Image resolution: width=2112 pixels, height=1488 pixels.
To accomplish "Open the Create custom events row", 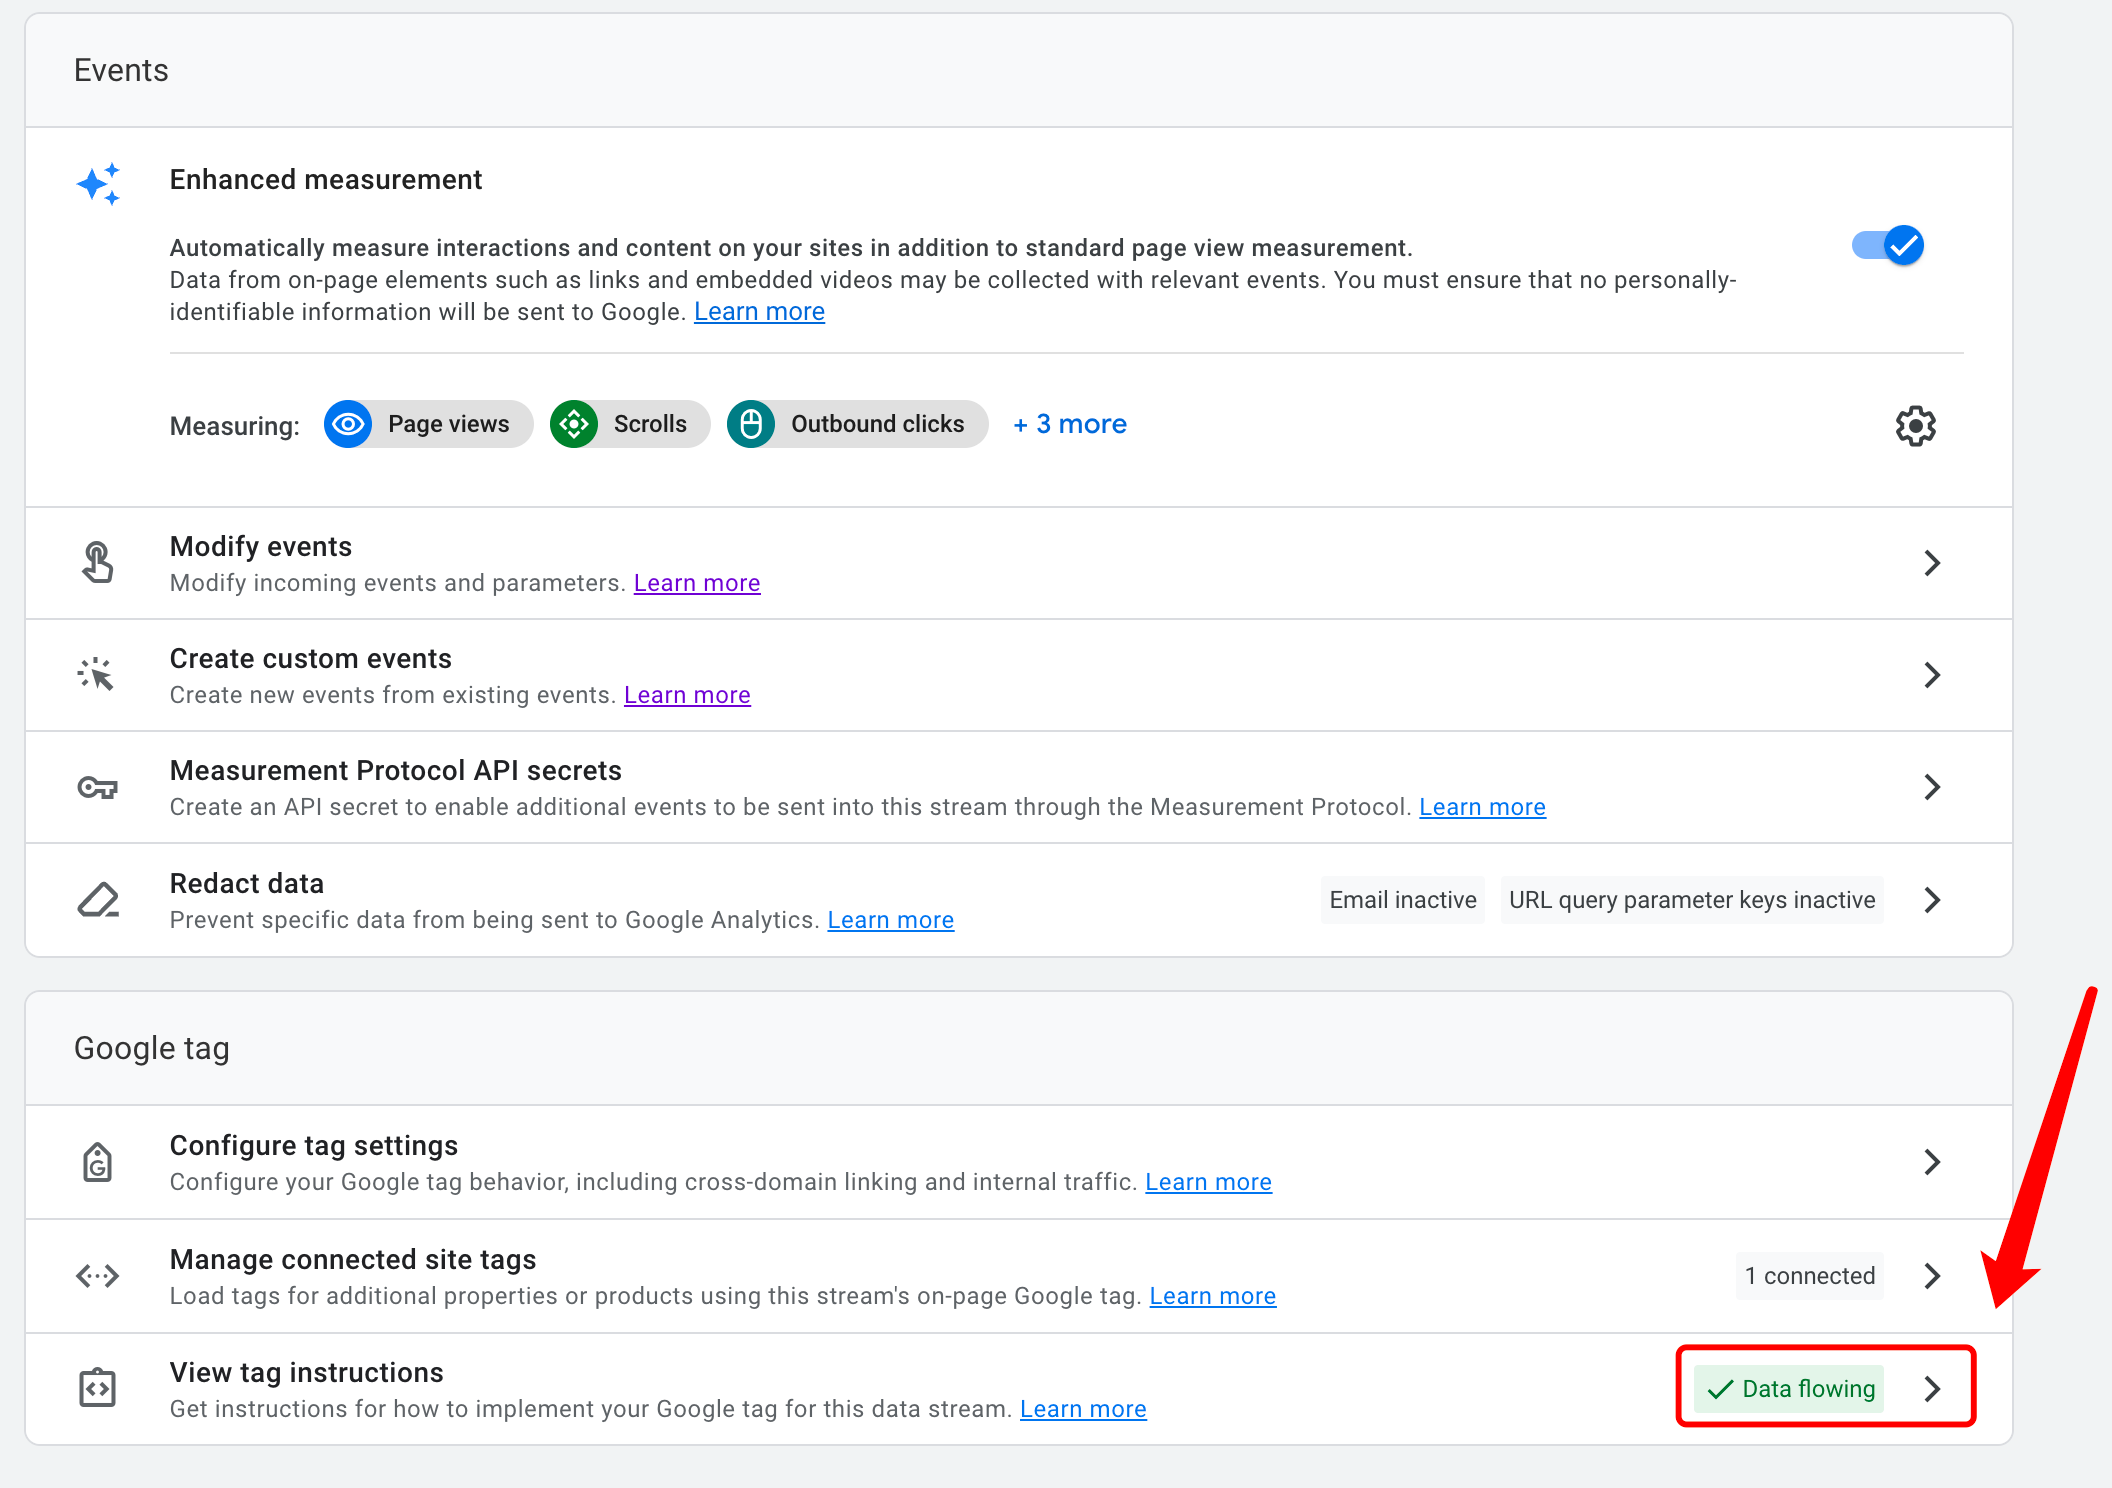I will (x=1018, y=675).
